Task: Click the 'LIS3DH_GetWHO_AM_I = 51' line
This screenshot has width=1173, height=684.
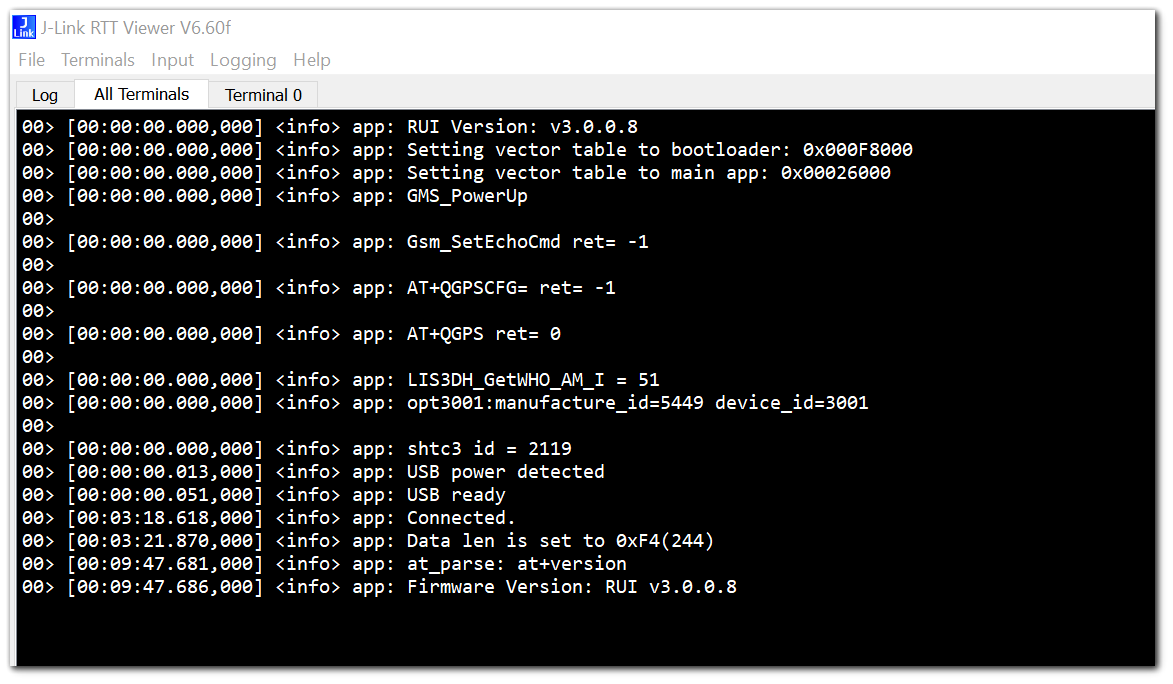Action: click(340, 380)
